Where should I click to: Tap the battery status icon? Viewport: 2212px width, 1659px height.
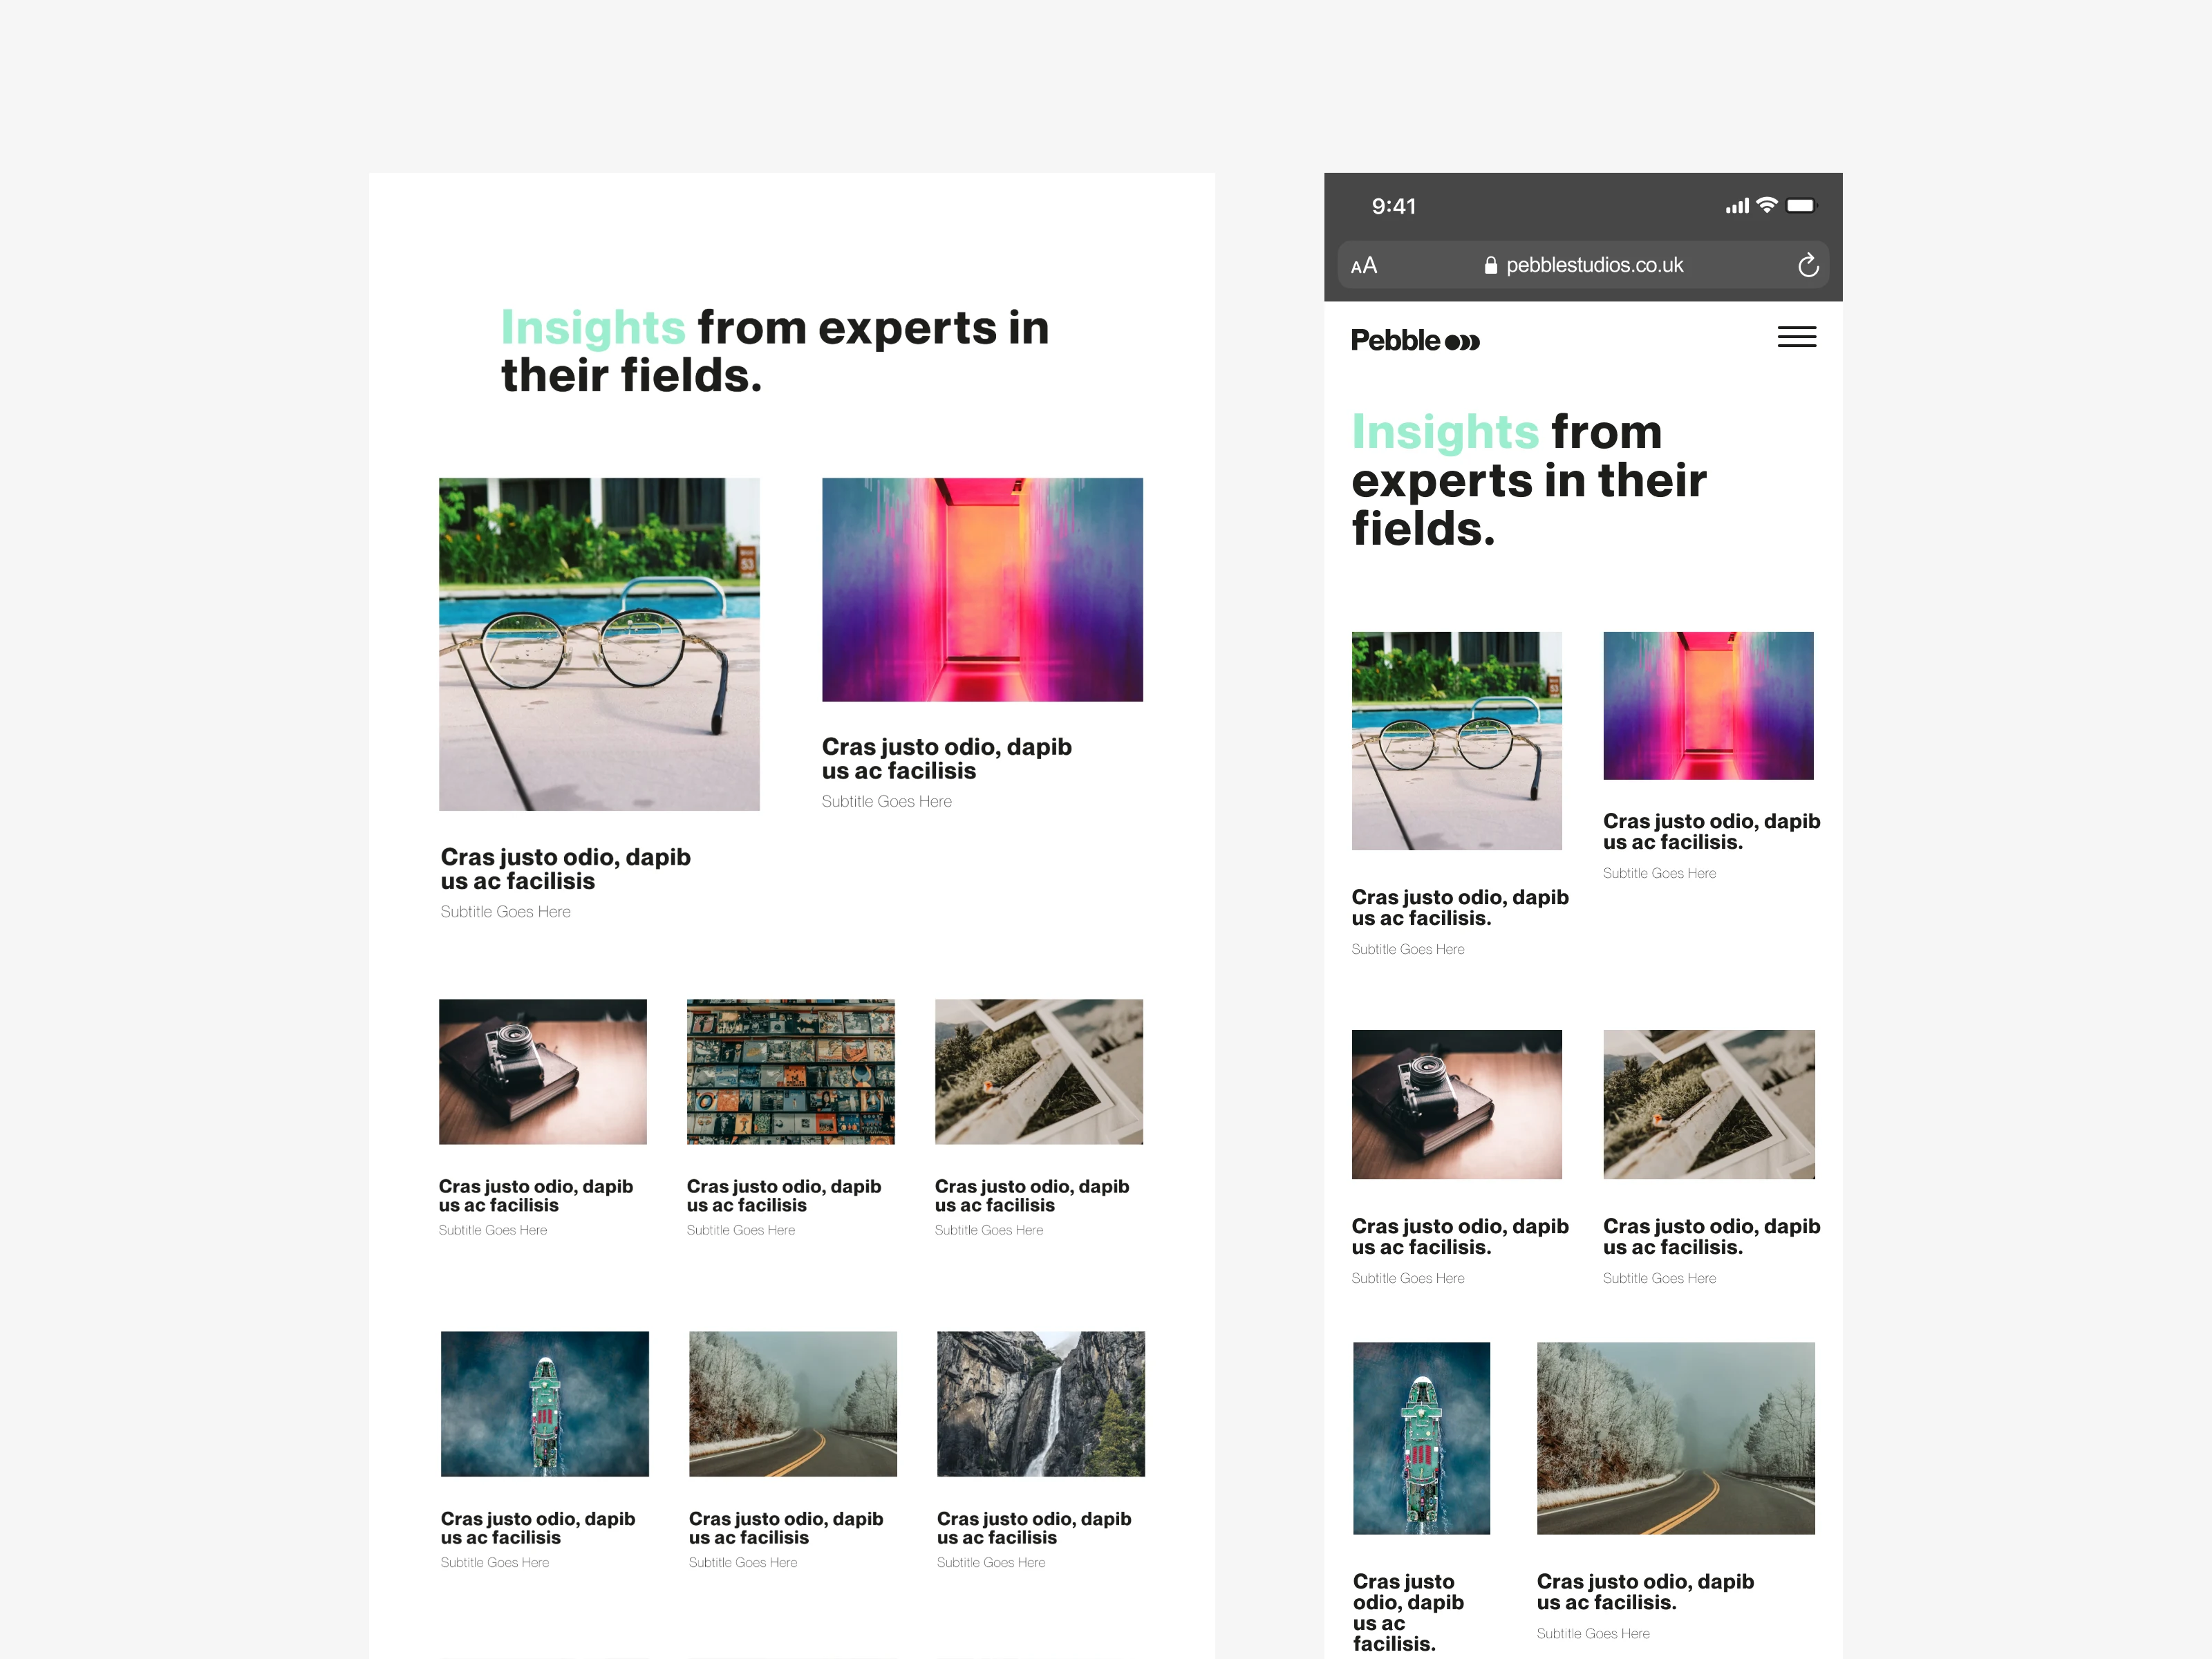click(x=1801, y=205)
